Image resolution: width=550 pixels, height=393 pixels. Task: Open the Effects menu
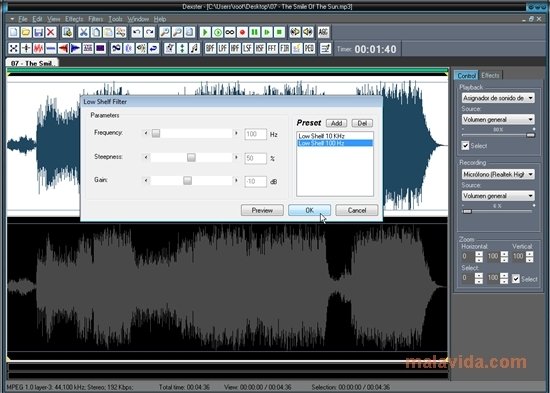[x=74, y=19]
